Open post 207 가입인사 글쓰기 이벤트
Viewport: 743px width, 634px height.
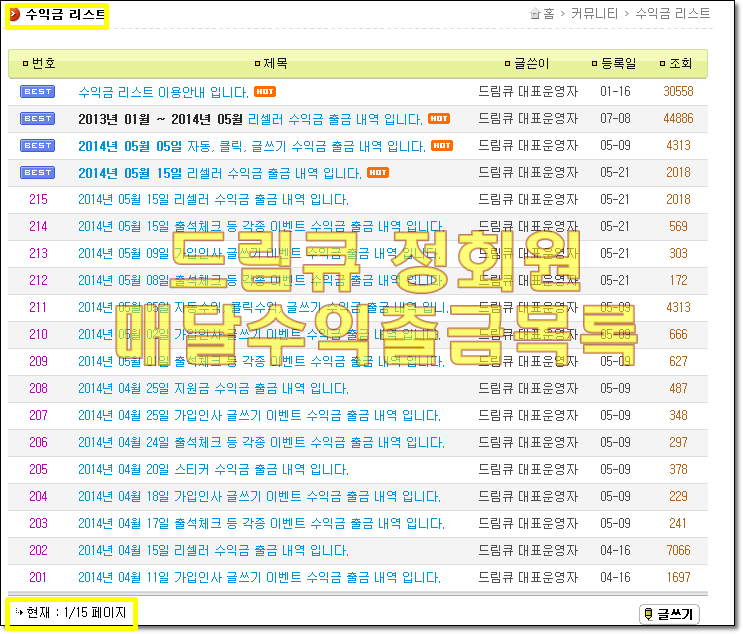click(259, 416)
